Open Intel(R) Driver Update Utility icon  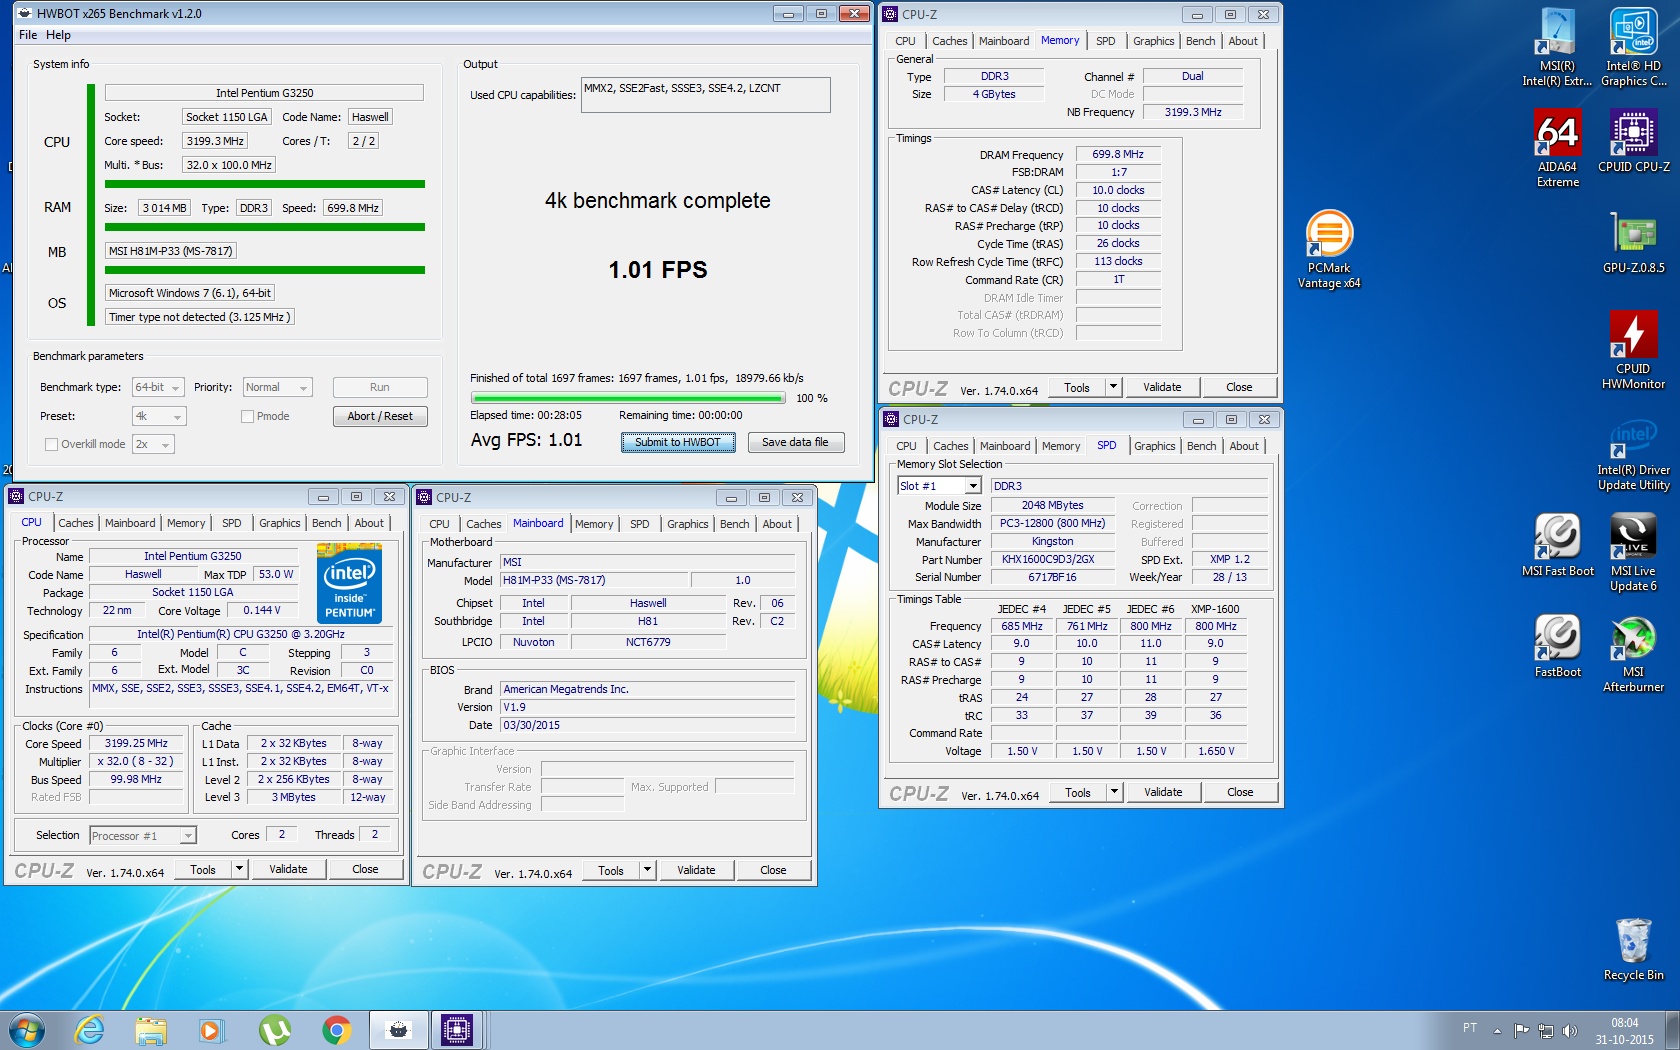(x=1634, y=457)
